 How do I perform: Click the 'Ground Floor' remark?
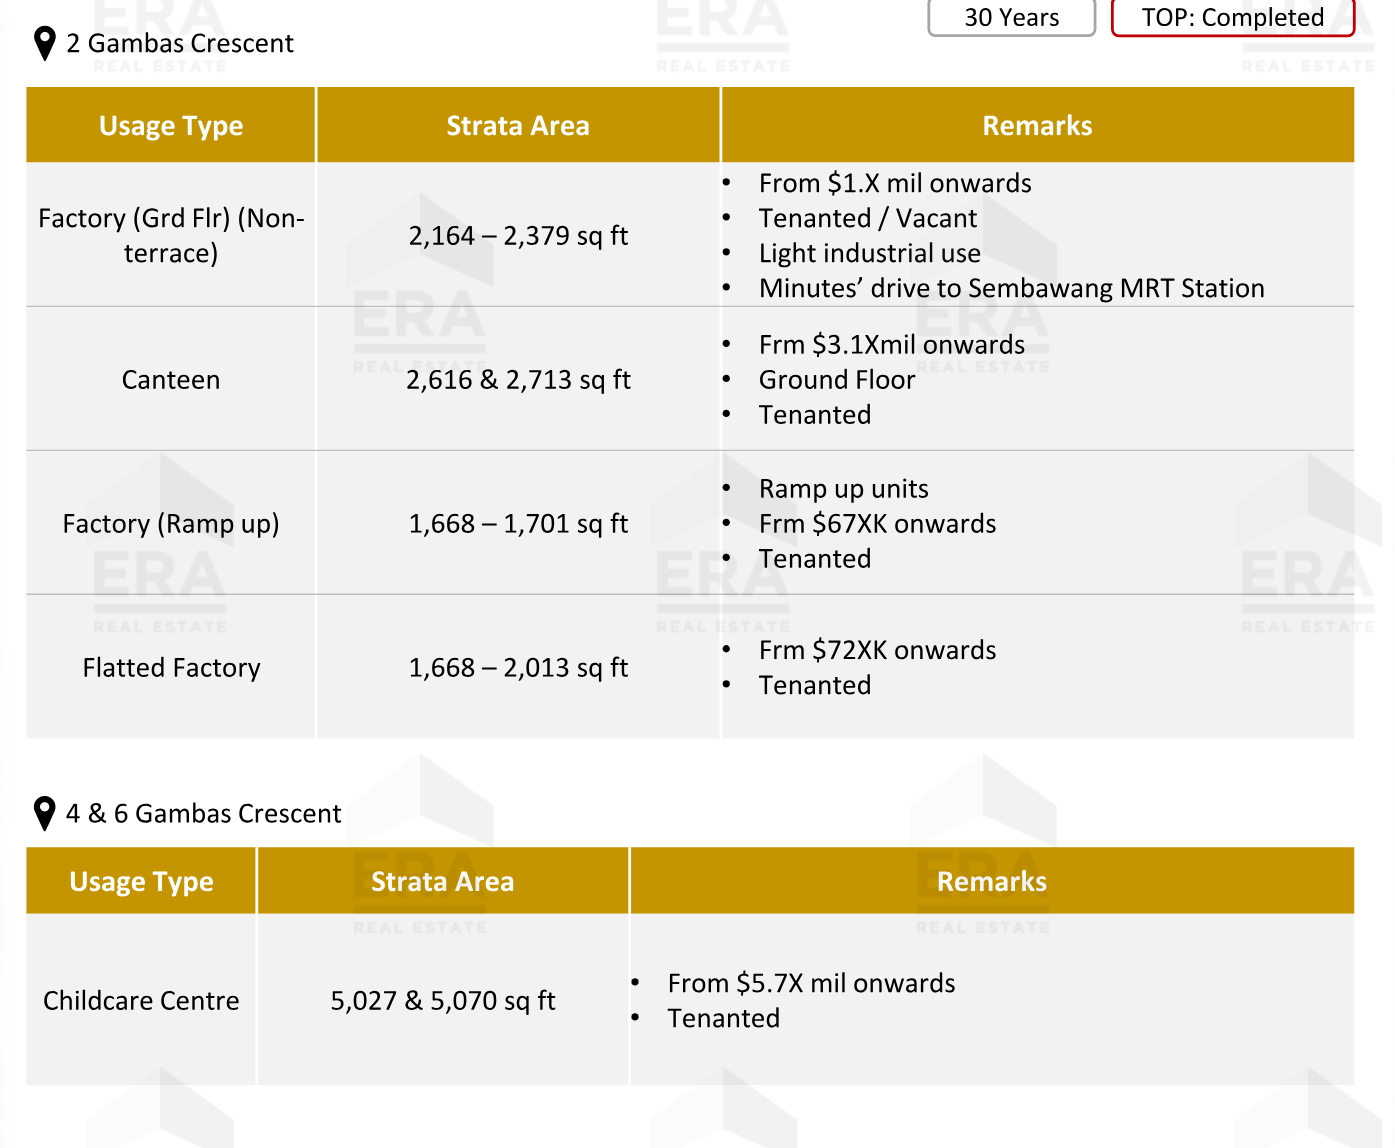(x=837, y=380)
